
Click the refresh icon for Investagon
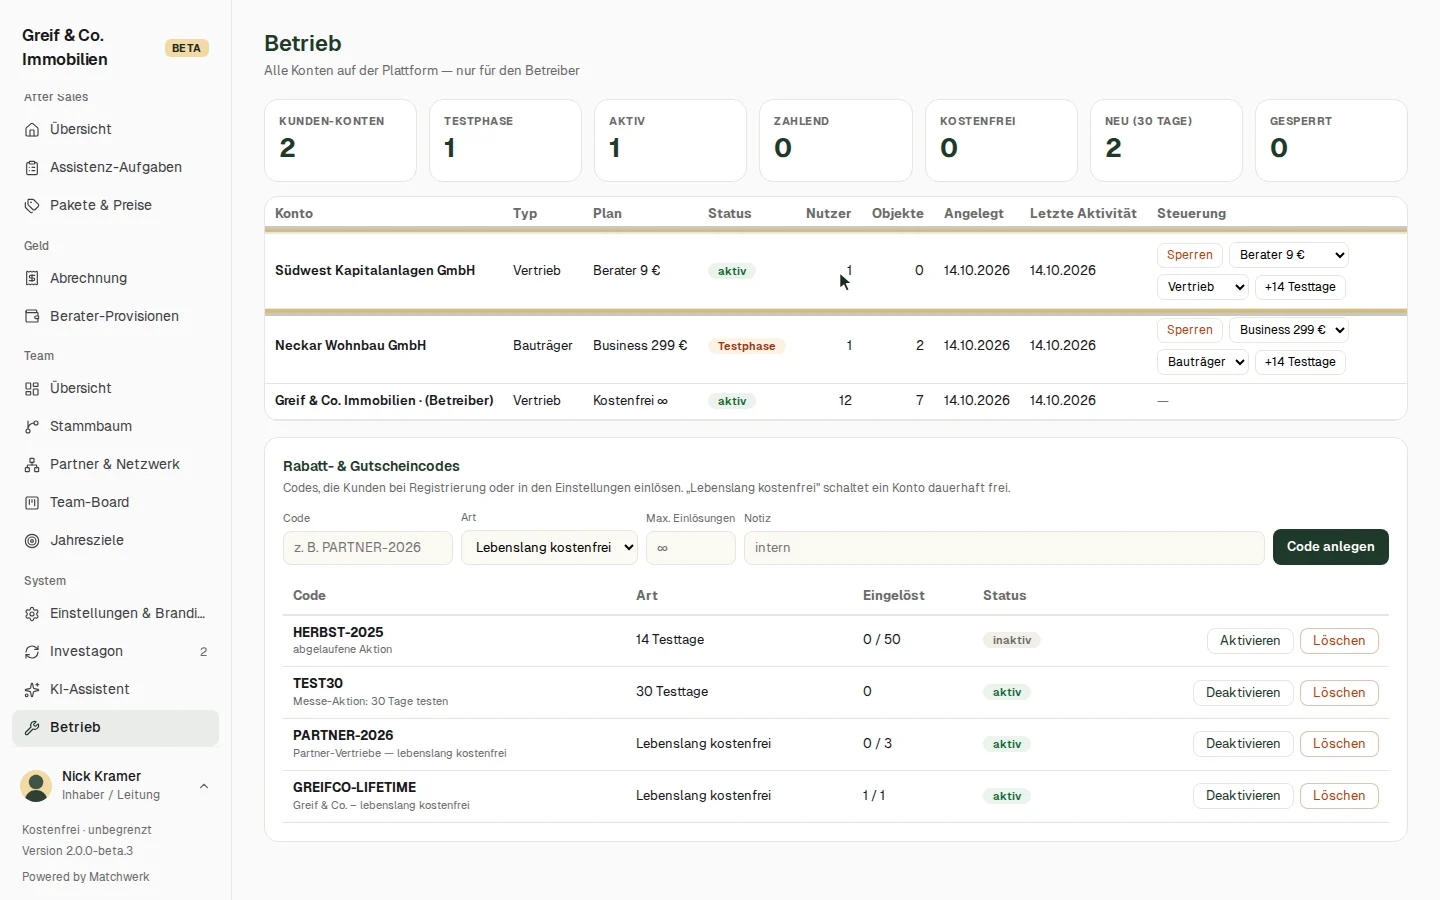click(x=32, y=652)
